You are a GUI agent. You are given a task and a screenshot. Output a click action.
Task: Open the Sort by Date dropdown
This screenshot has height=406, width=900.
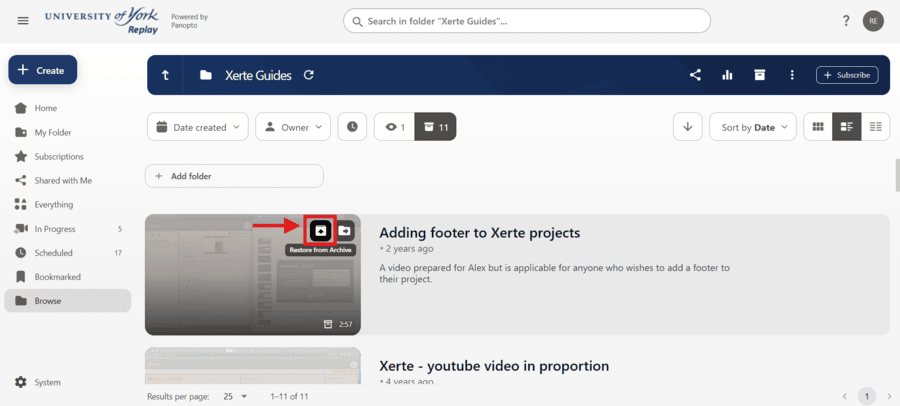[x=752, y=127]
